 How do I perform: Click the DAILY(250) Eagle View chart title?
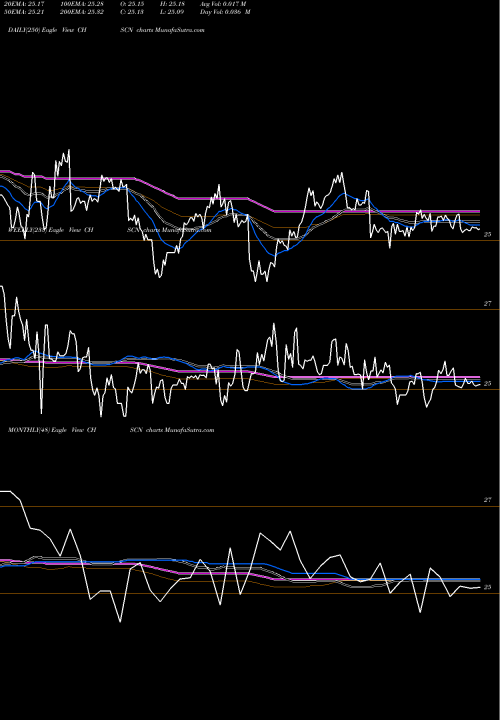tap(106, 30)
